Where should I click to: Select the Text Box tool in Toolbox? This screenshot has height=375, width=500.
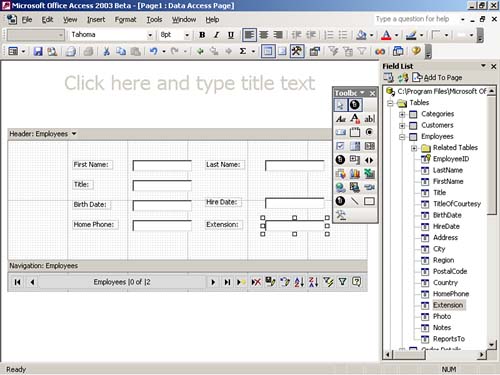pyautogui.click(x=369, y=119)
